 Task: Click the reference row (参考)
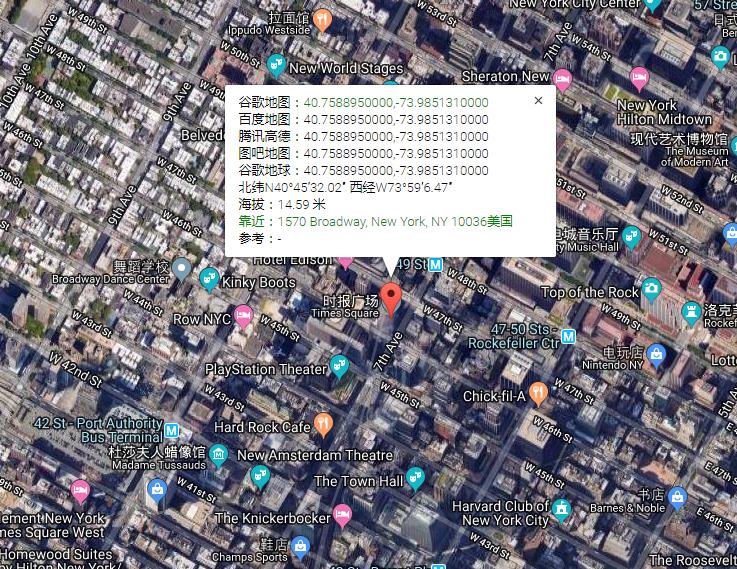point(260,238)
